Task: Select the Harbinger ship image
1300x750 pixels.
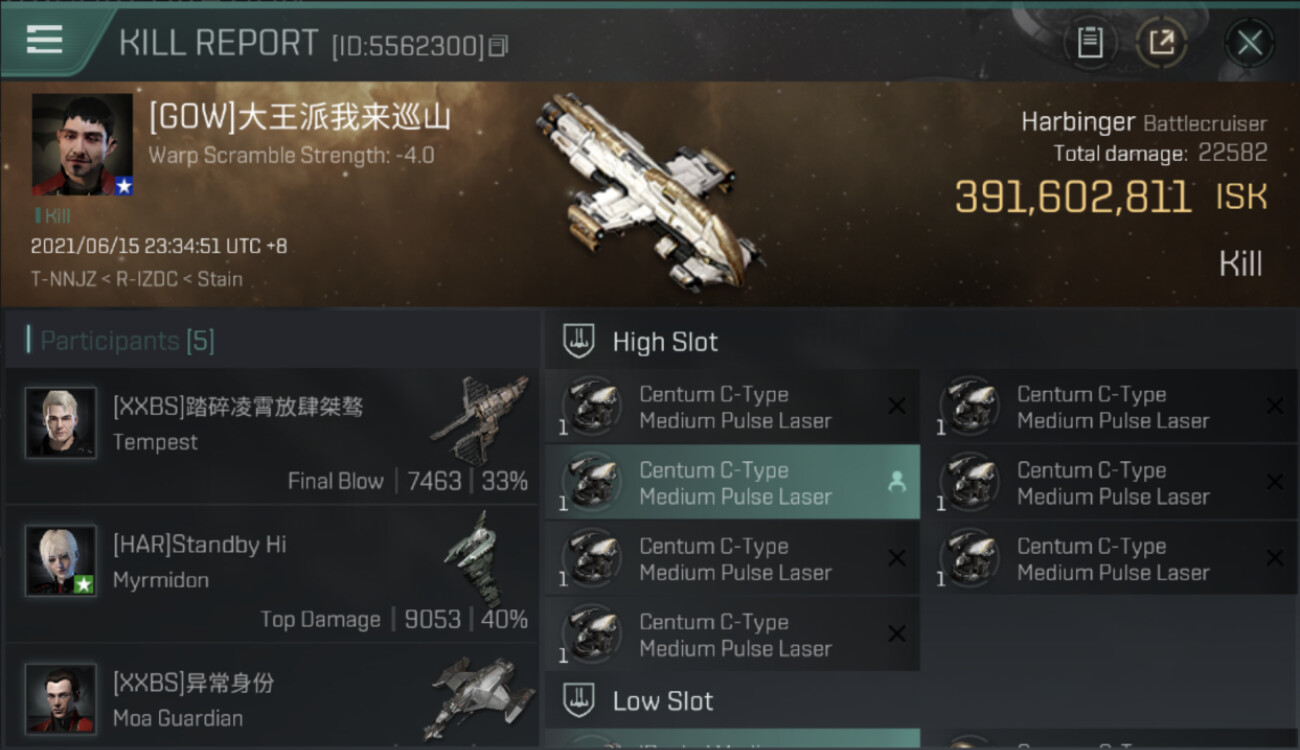Action: pyautogui.click(x=648, y=192)
